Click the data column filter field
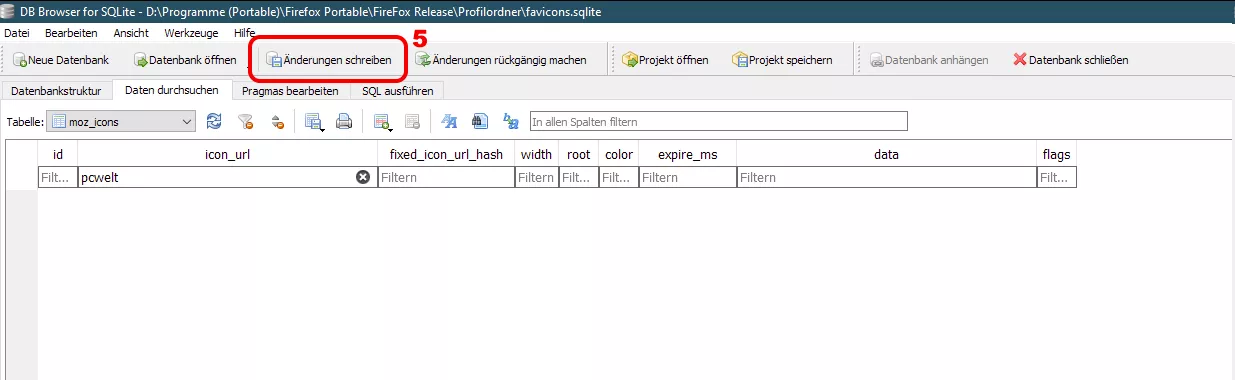The width and height of the screenshot is (1235, 380). coord(887,177)
